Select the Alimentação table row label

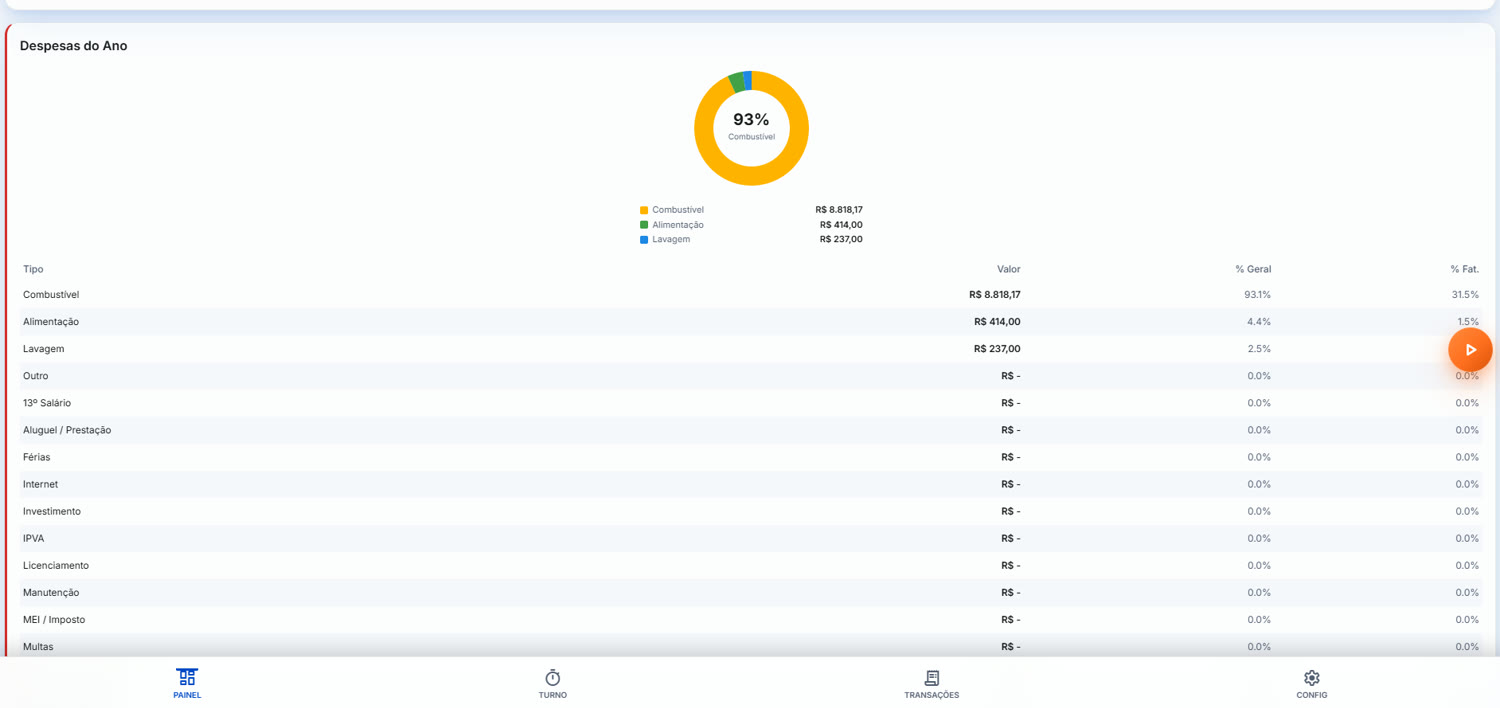(x=51, y=322)
